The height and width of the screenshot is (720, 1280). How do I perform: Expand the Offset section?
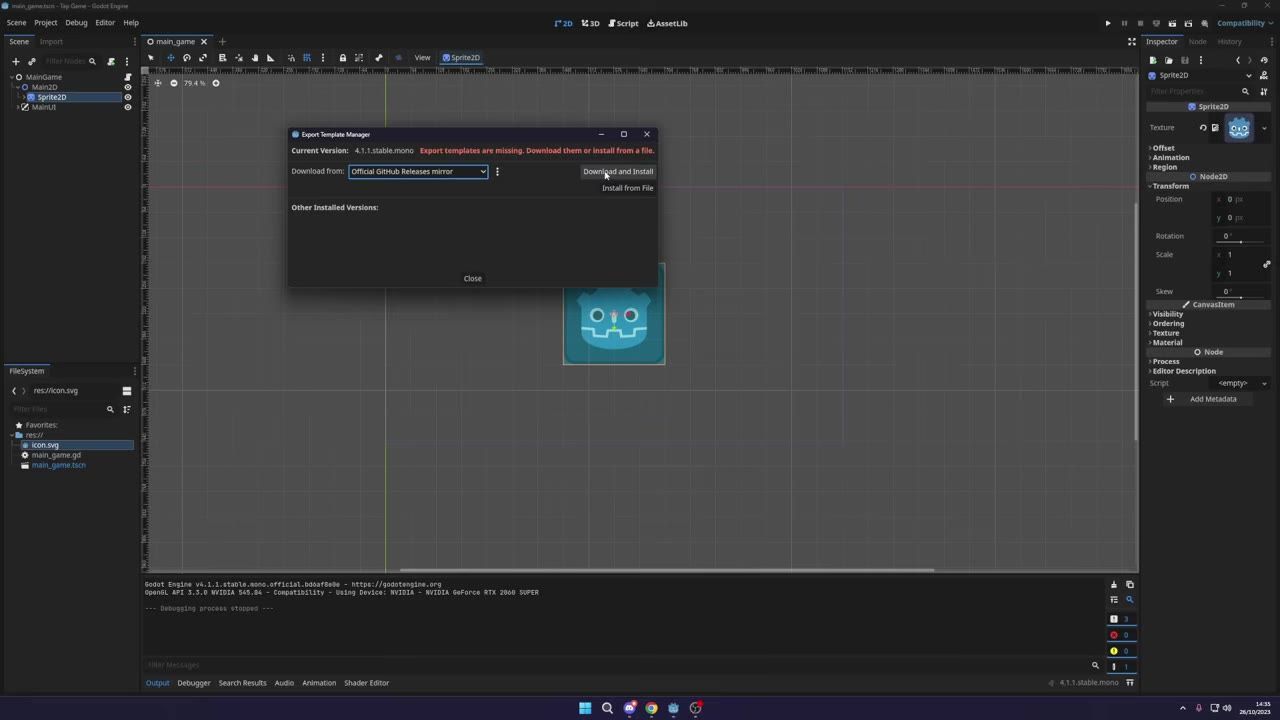click(x=1163, y=148)
